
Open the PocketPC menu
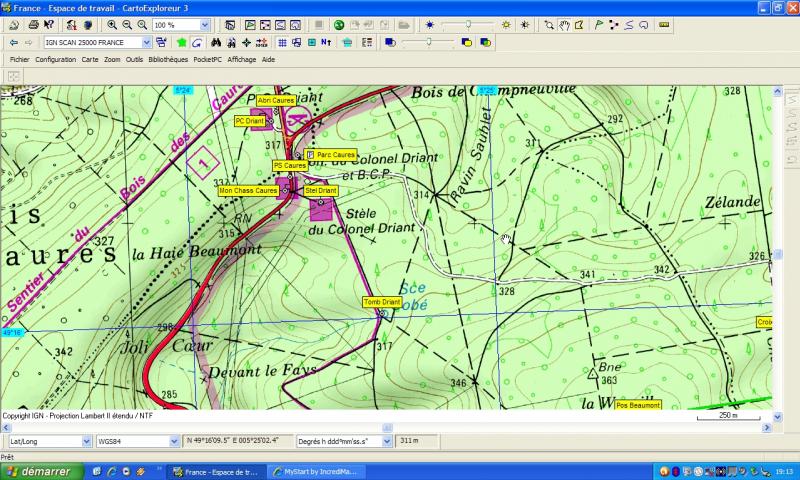tap(207, 59)
